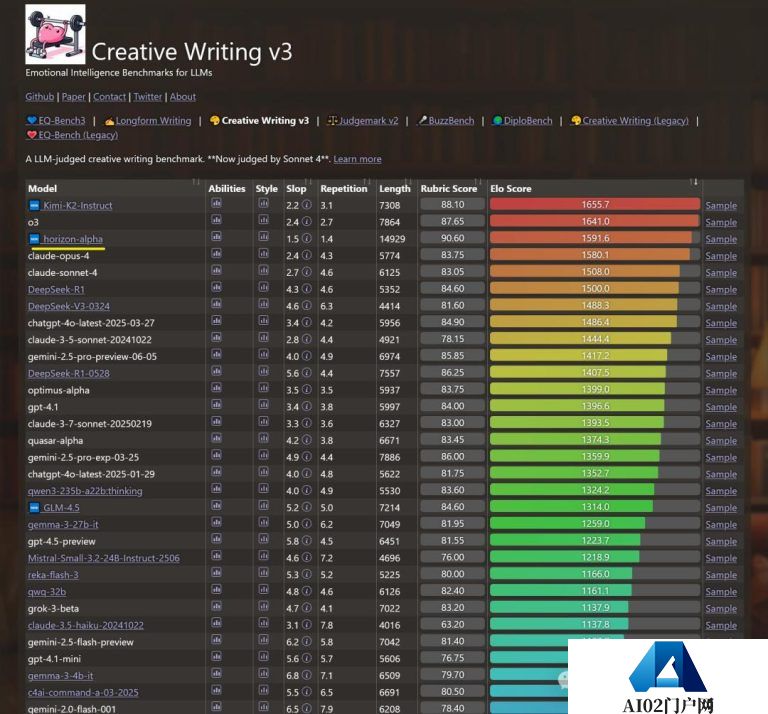Open Abilities chart icon for optimus-alpha

pos(216,388)
